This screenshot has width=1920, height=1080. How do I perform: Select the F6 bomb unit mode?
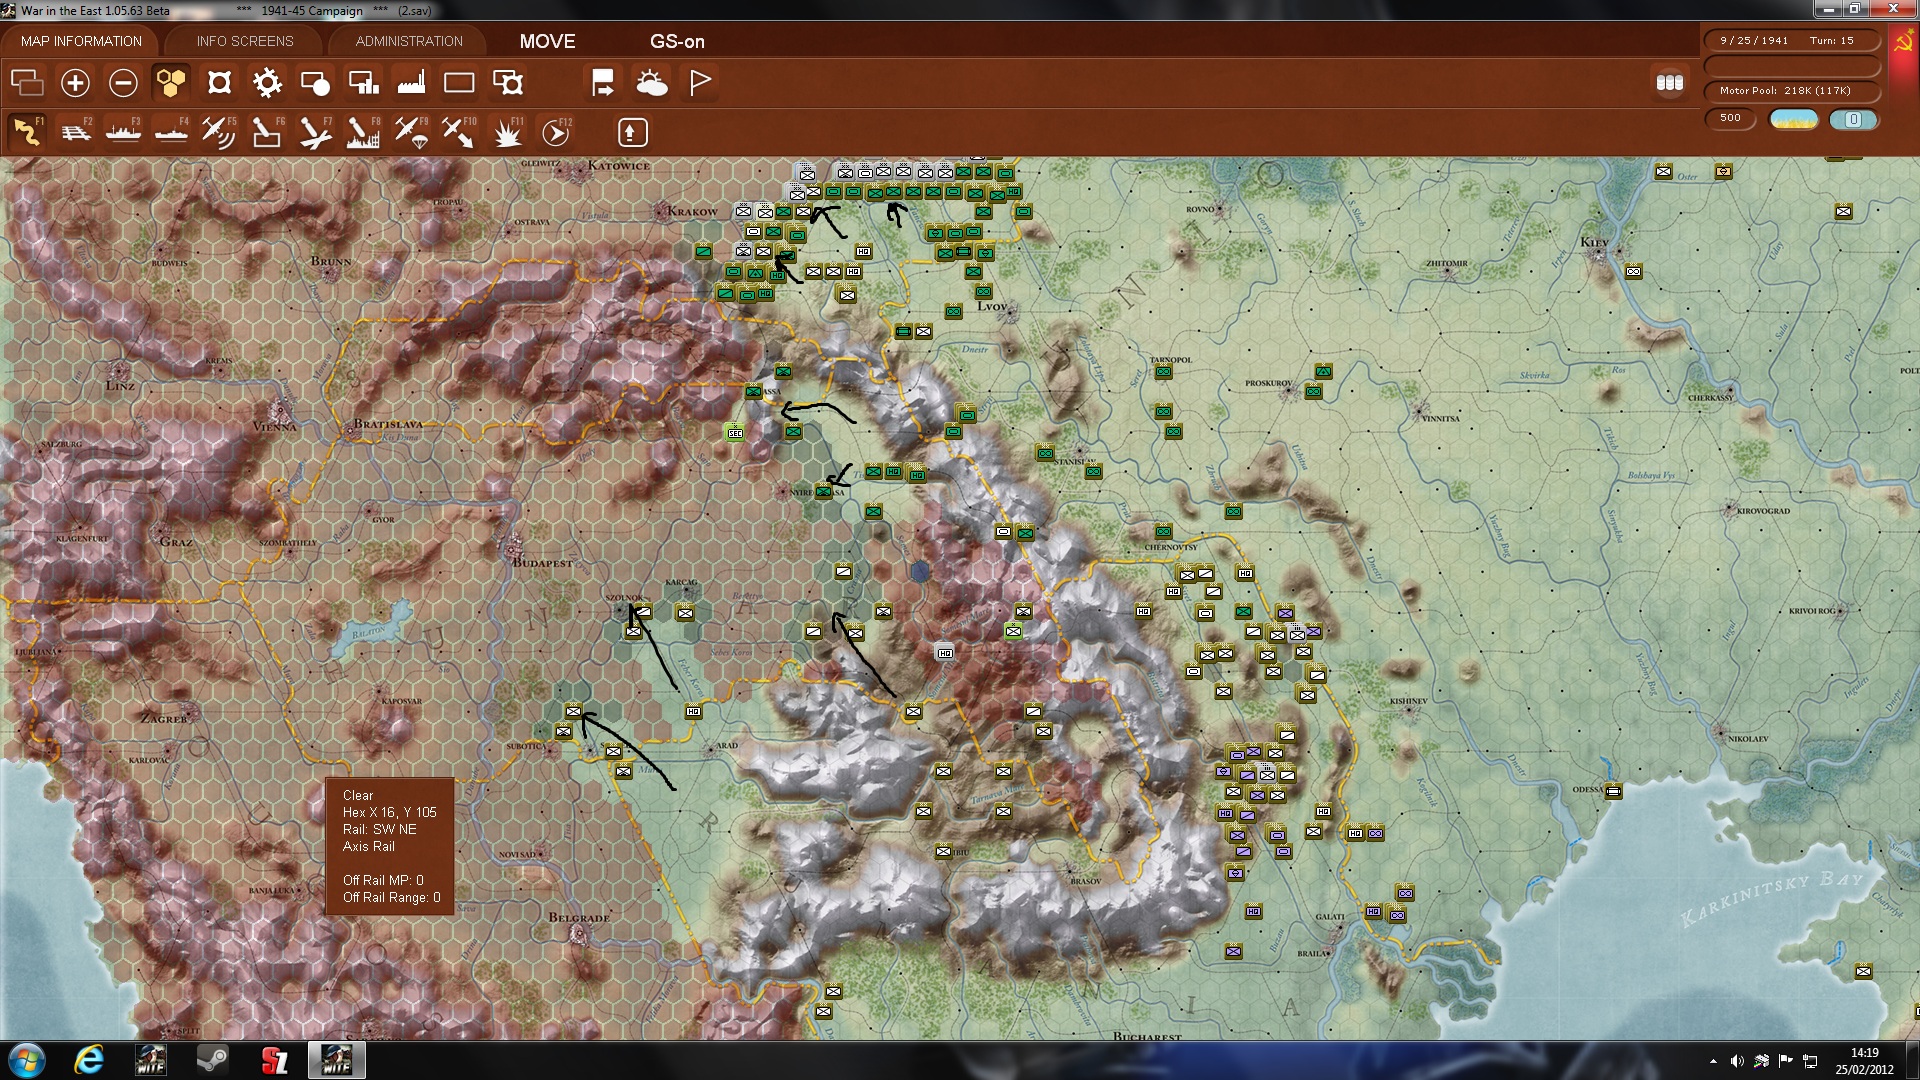point(267,132)
